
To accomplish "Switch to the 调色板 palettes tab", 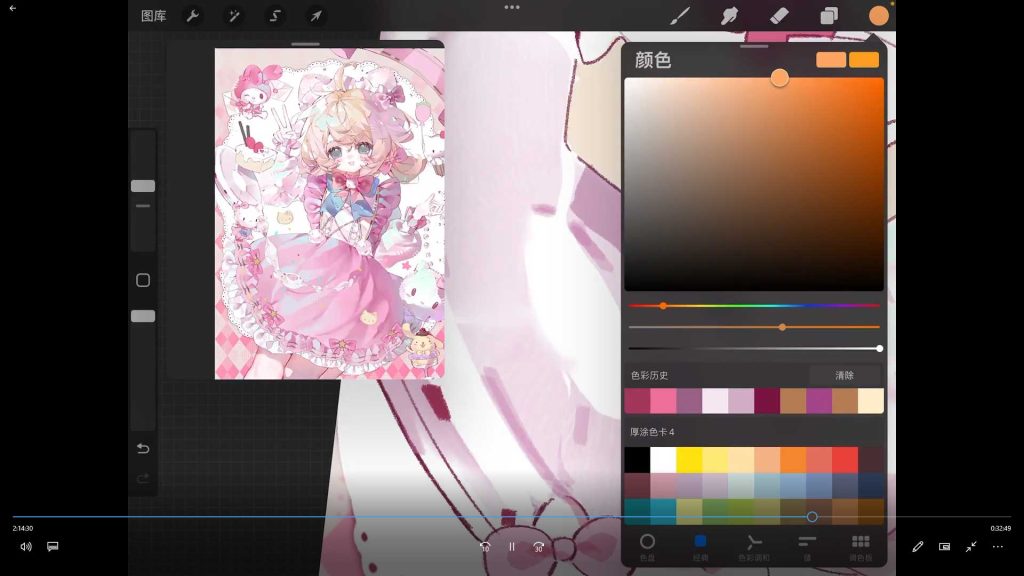I will pos(861,547).
